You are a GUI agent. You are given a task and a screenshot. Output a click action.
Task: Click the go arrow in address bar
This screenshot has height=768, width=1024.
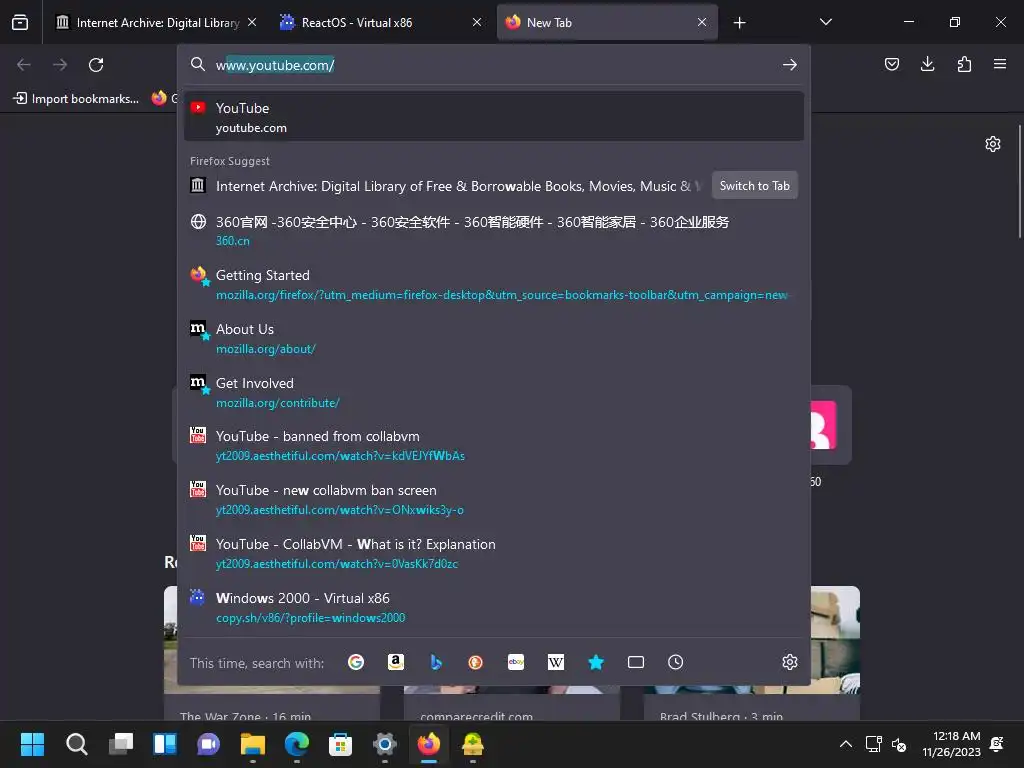790,65
